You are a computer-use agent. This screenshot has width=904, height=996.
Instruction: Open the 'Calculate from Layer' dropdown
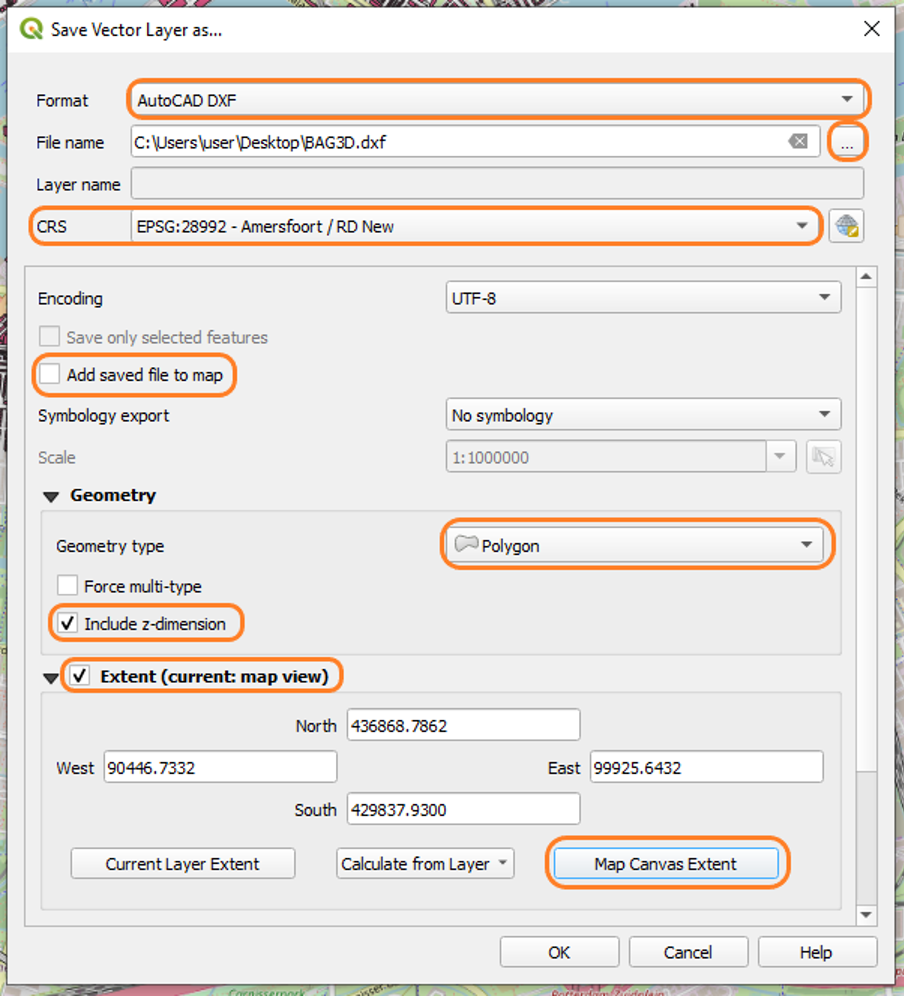click(x=424, y=863)
